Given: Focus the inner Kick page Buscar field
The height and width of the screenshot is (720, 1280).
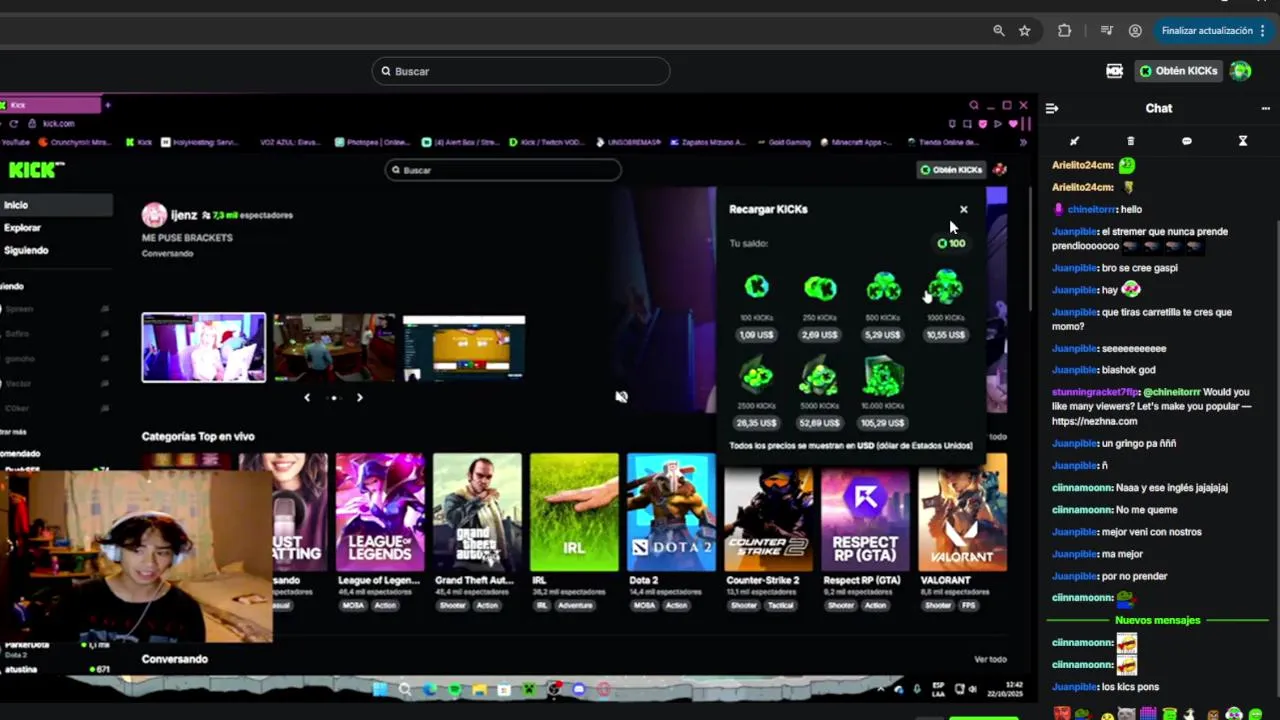Looking at the screenshot, I should (x=503, y=170).
